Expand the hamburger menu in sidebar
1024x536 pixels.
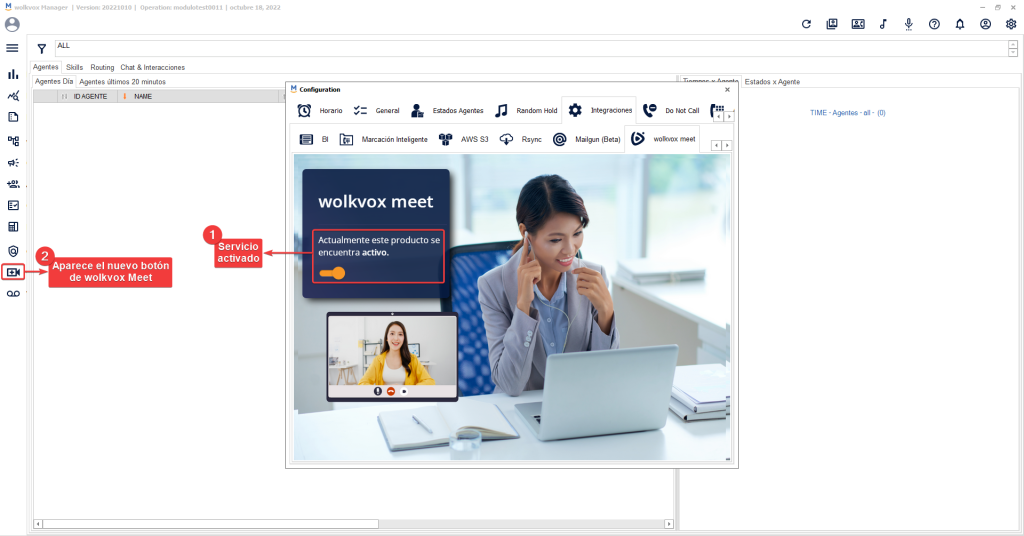coord(12,48)
